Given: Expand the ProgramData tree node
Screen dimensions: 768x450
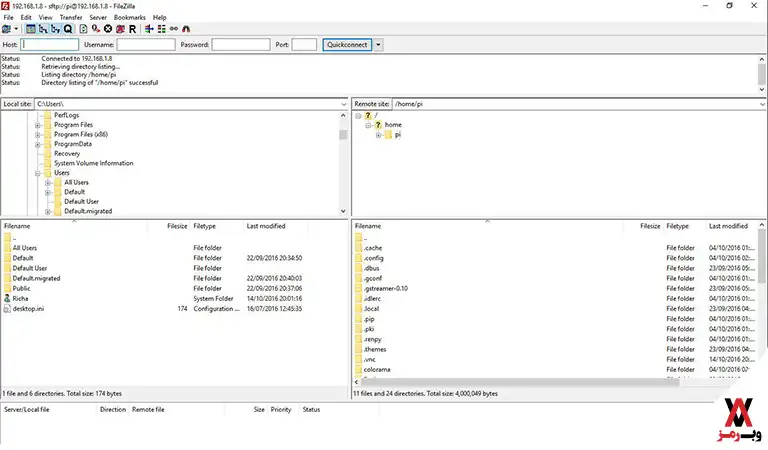Looking at the screenshot, I should click(38, 144).
